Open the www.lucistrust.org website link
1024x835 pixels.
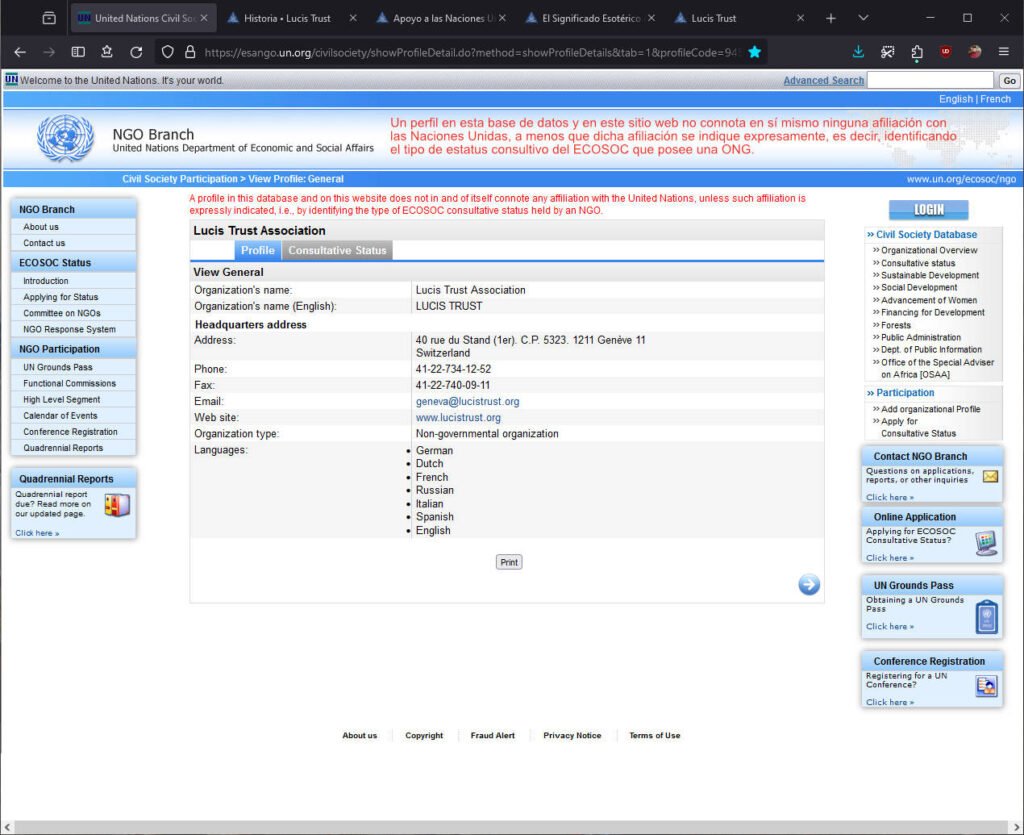click(x=458, y=418)
